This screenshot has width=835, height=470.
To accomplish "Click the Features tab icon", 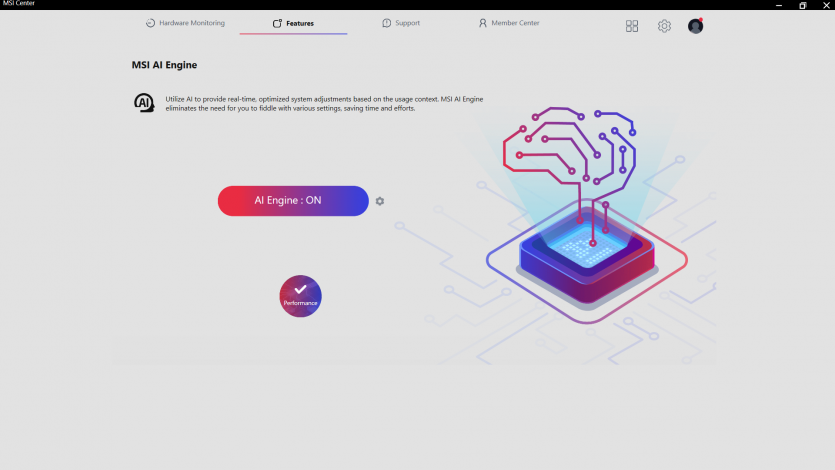I will 277,23.
